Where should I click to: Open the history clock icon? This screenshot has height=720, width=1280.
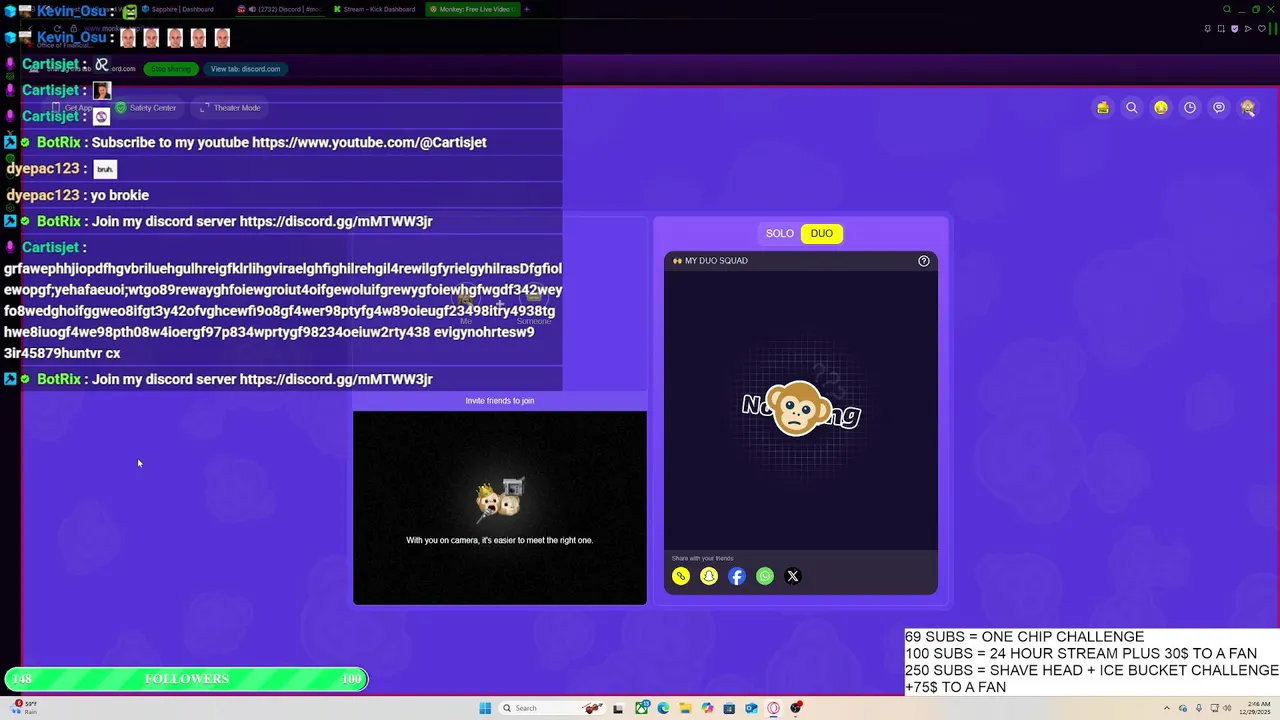[1190, 108]
